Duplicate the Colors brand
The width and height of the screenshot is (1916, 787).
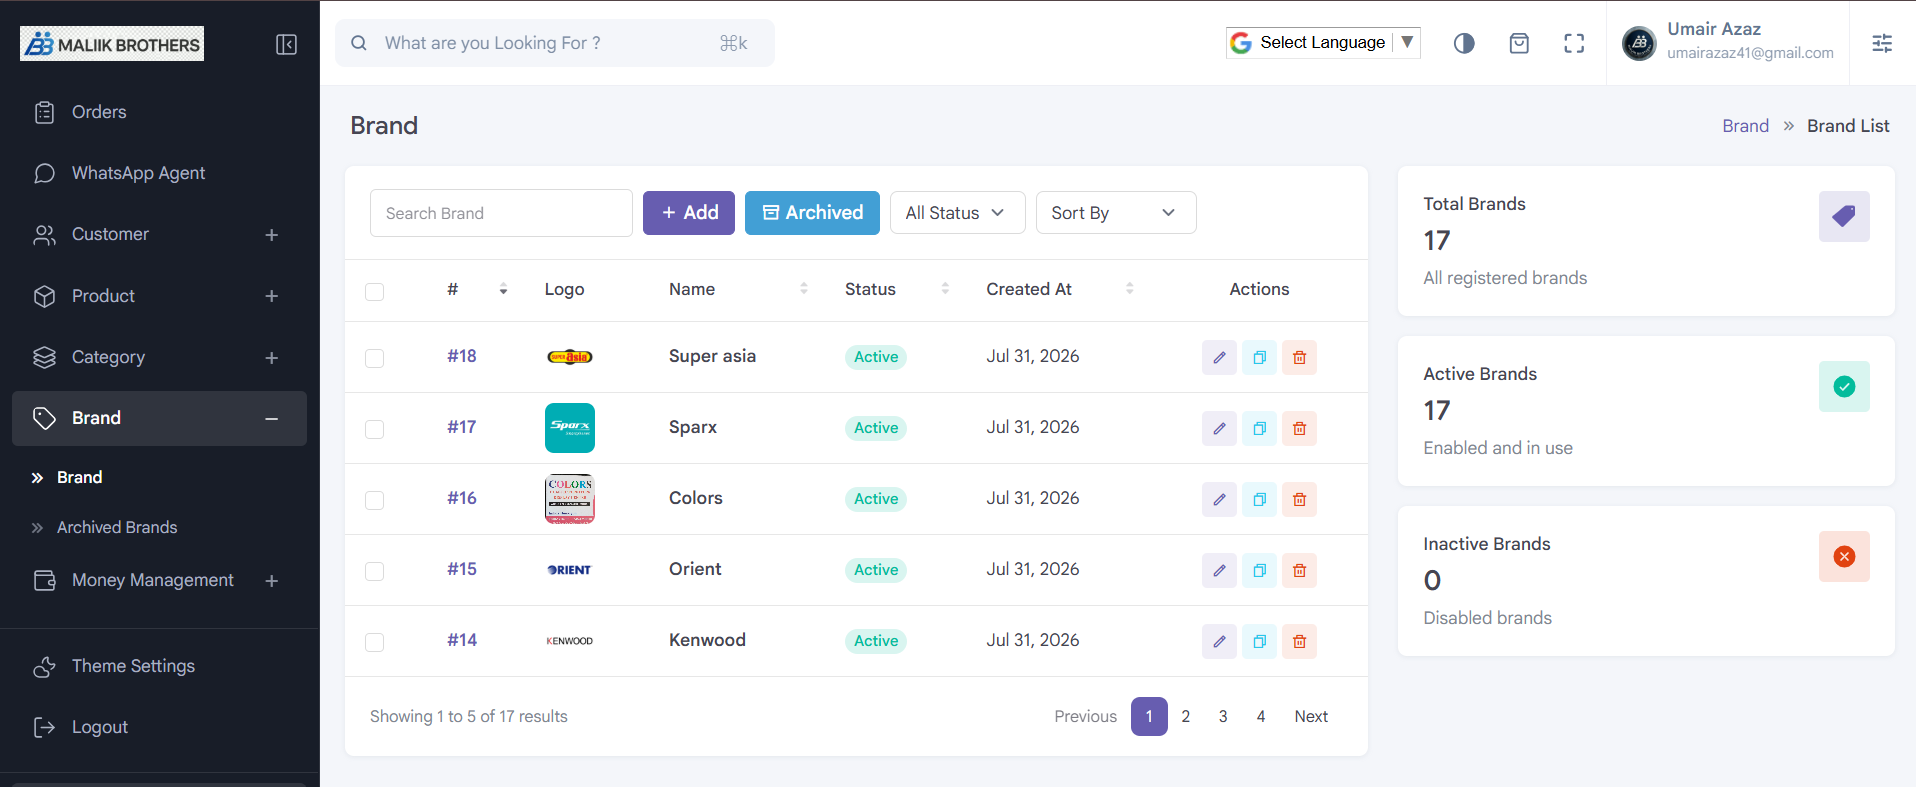[1259, 499]
